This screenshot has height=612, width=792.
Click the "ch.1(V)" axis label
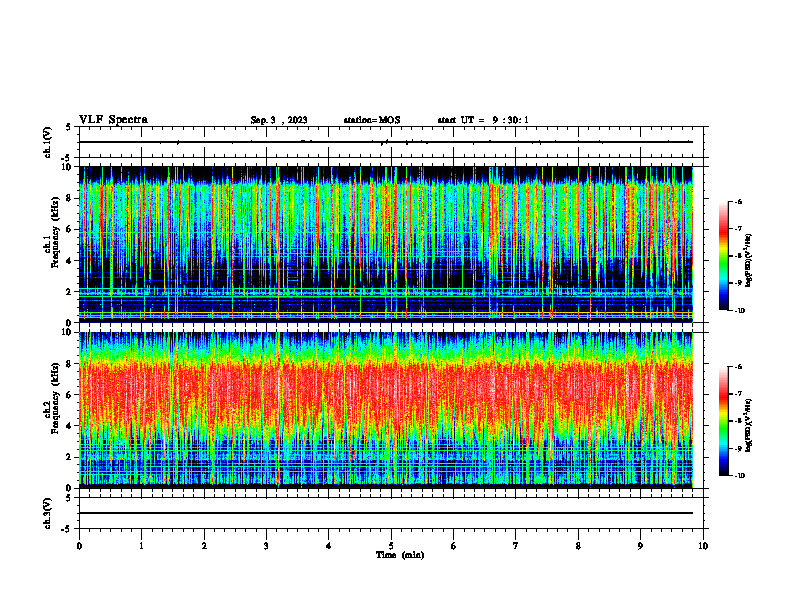[48, 142]
